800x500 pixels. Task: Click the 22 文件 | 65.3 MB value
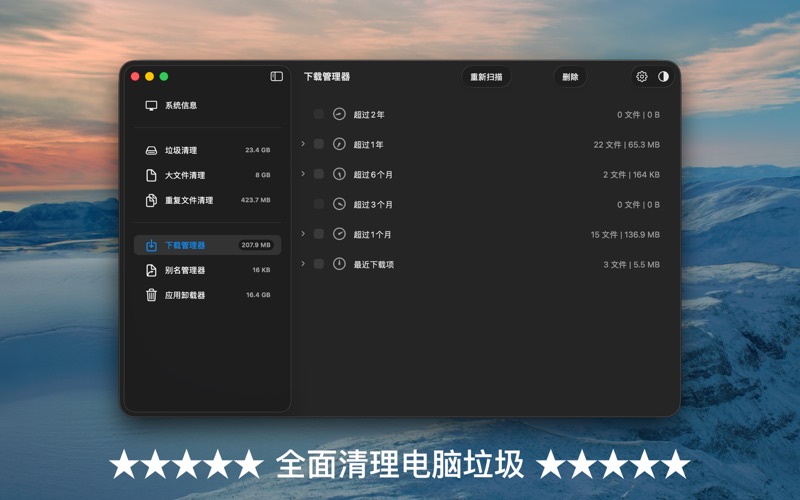tap(627, 145)
